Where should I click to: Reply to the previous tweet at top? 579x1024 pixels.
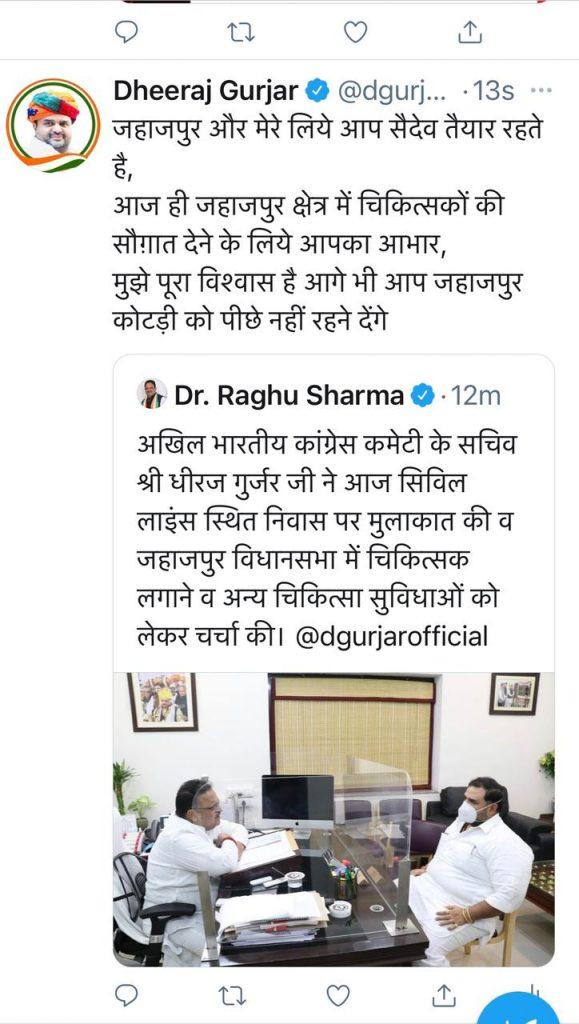(125, 31)
